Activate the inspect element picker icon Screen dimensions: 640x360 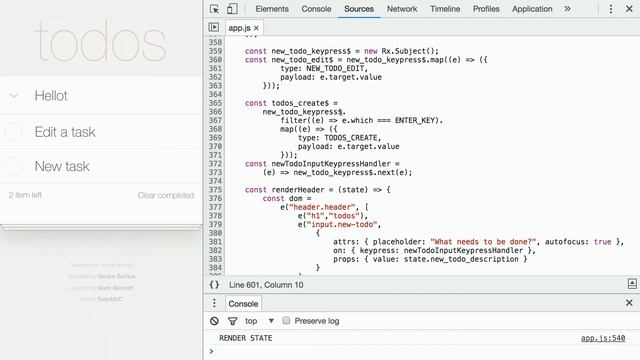pyautogui.click(x=214, y=9)
